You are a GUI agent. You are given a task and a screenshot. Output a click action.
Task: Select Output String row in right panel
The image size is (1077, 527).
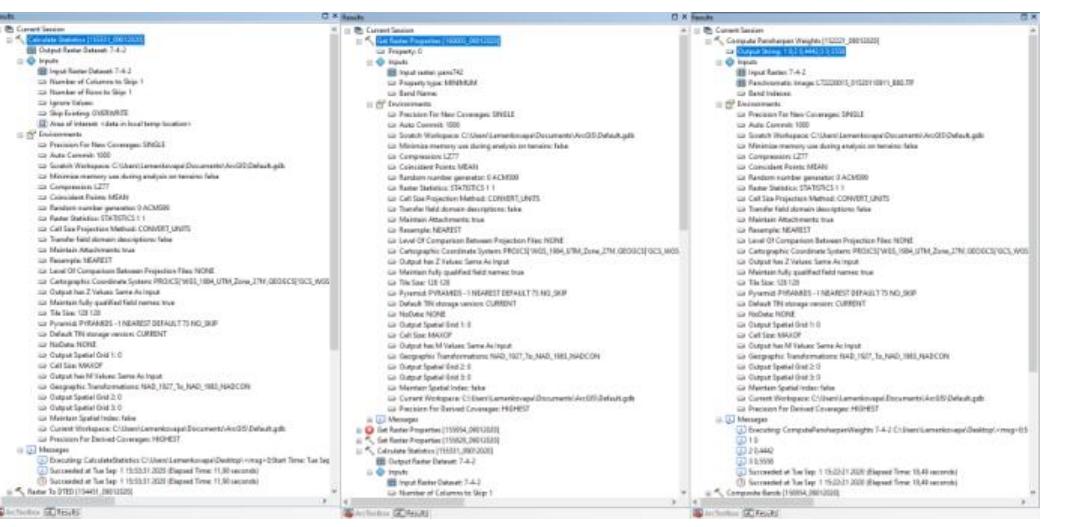(x=790, y=52)
